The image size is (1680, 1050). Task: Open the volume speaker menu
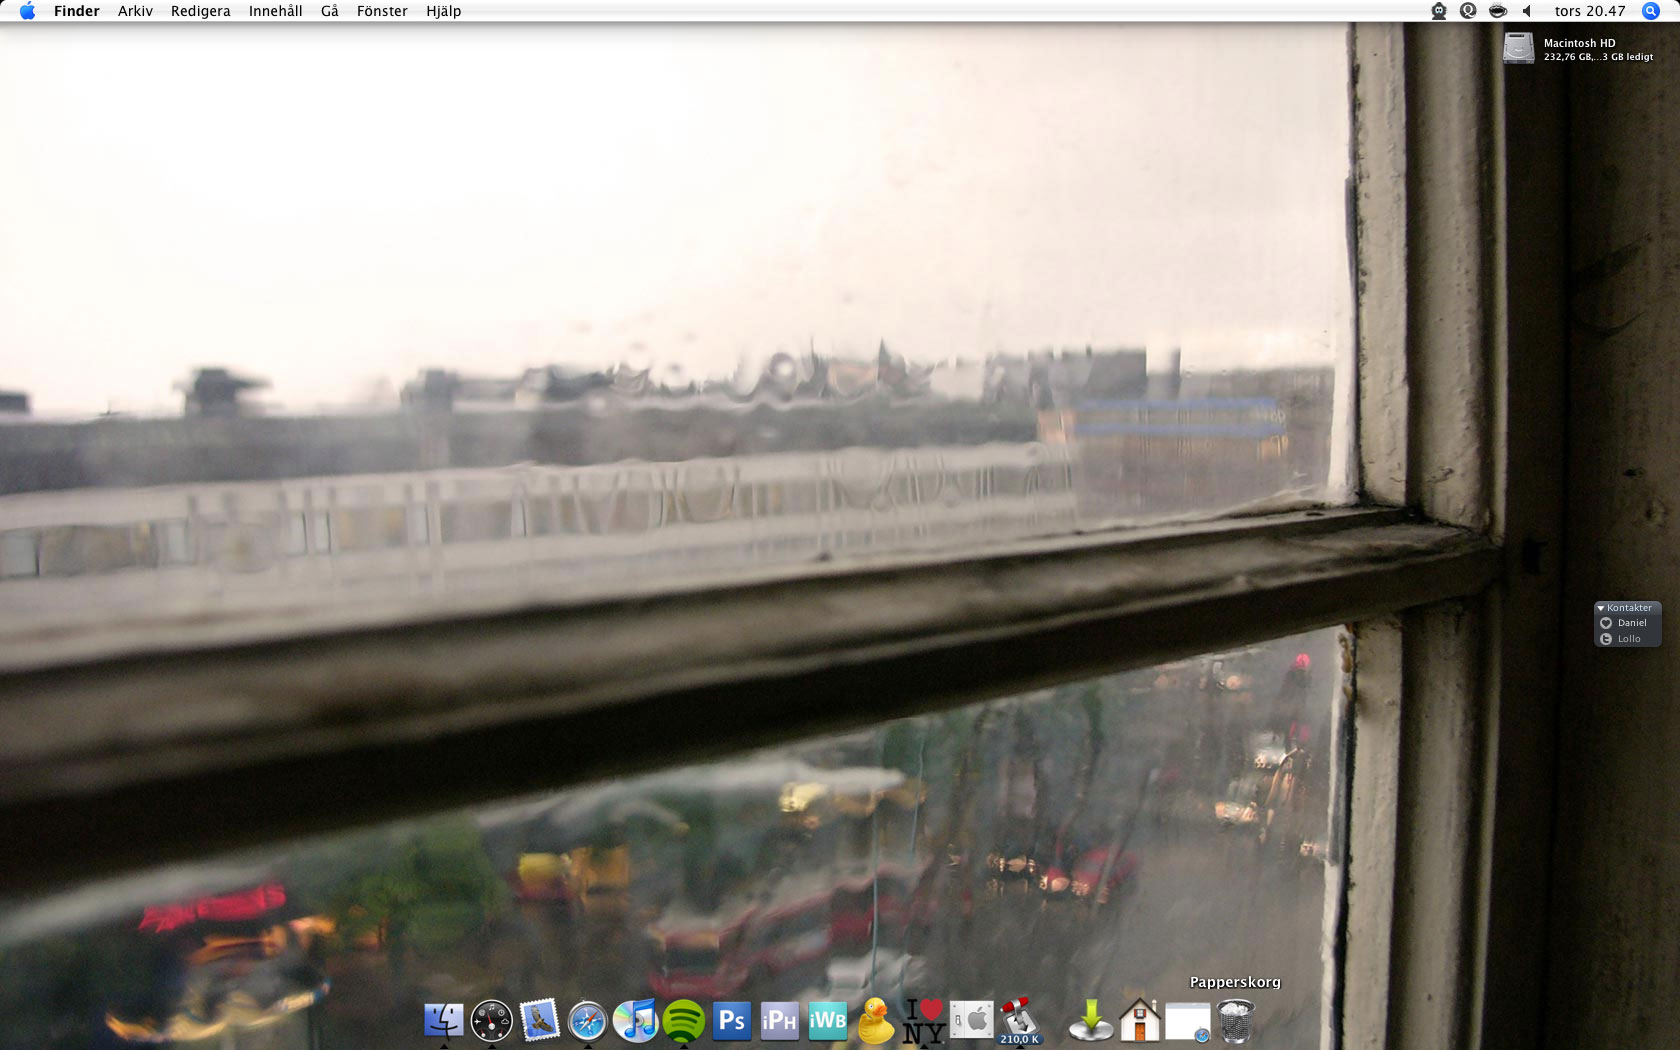[x=1527, y=11]
